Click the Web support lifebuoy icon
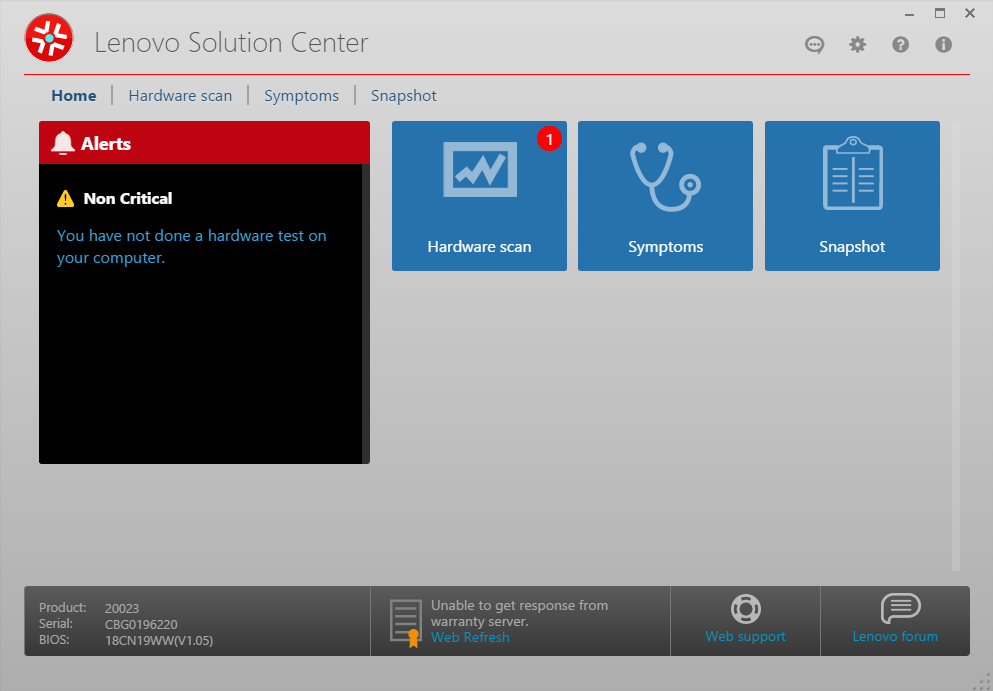 (745, 609)
